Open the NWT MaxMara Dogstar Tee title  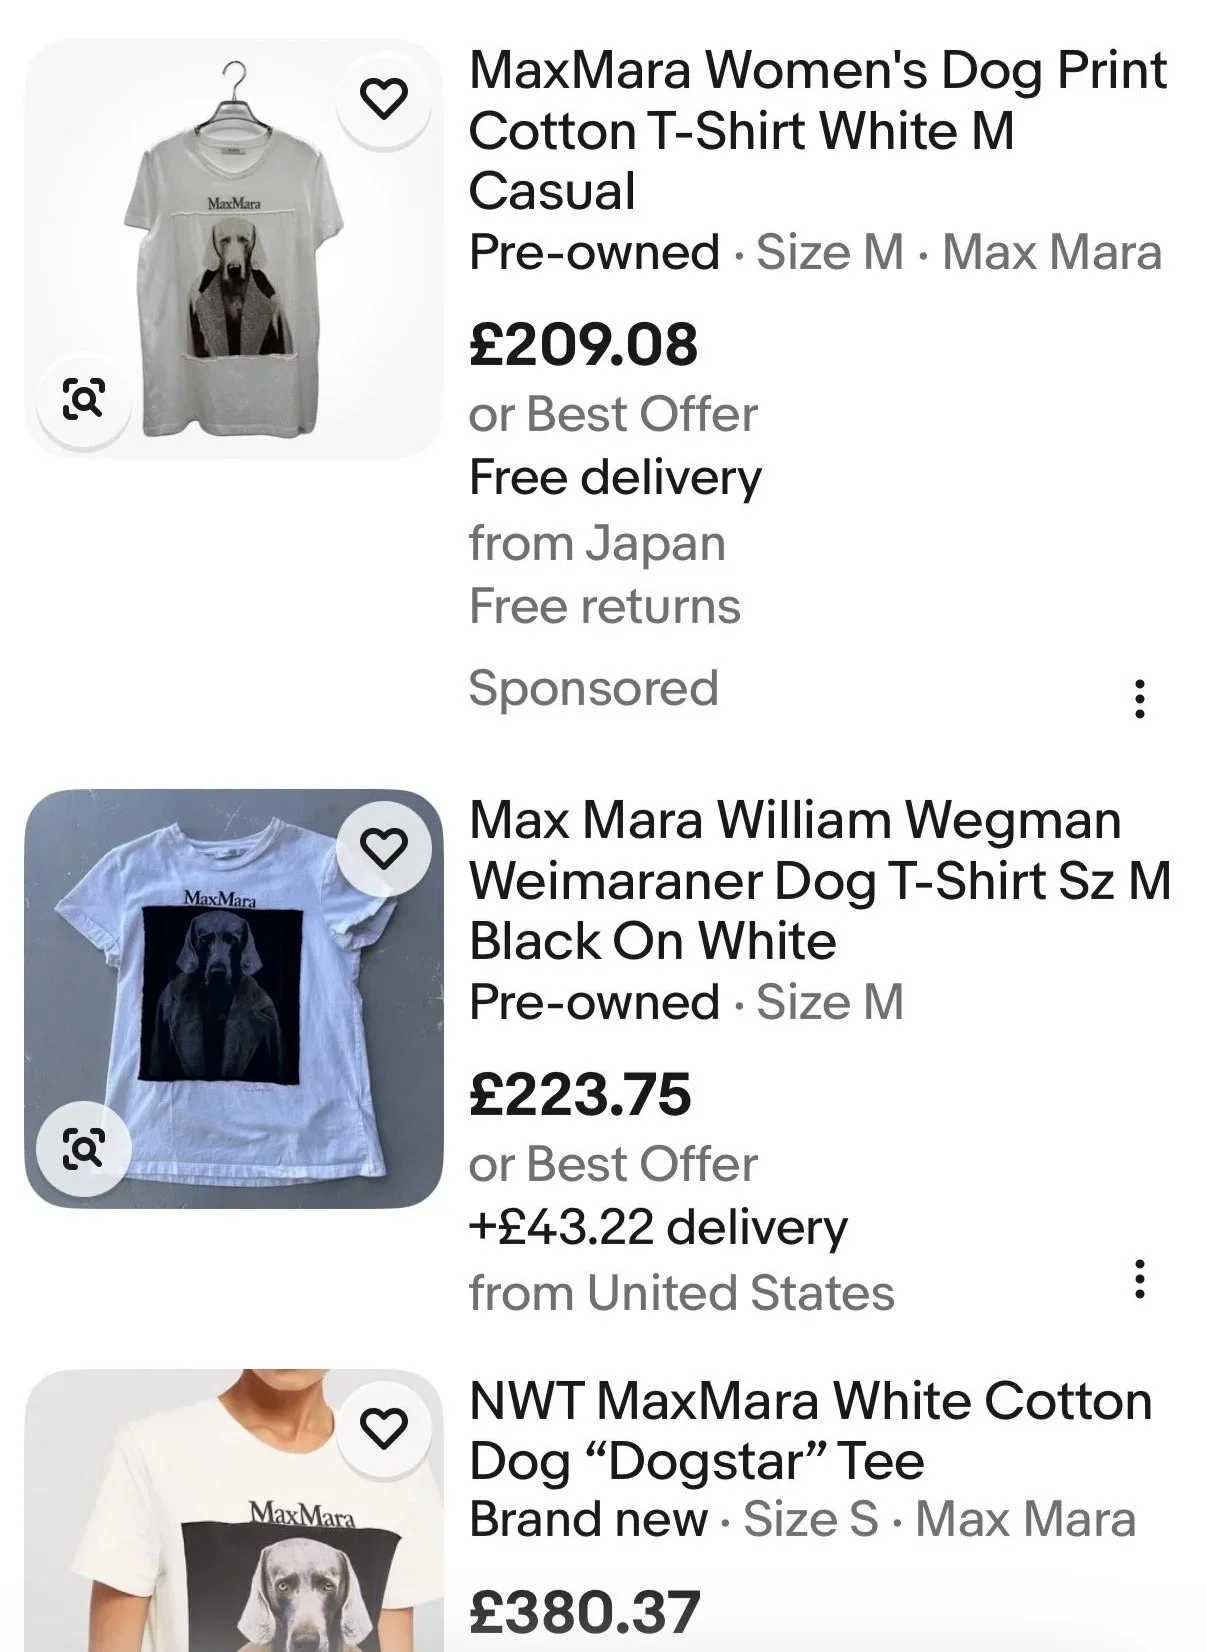point(811,1431)
